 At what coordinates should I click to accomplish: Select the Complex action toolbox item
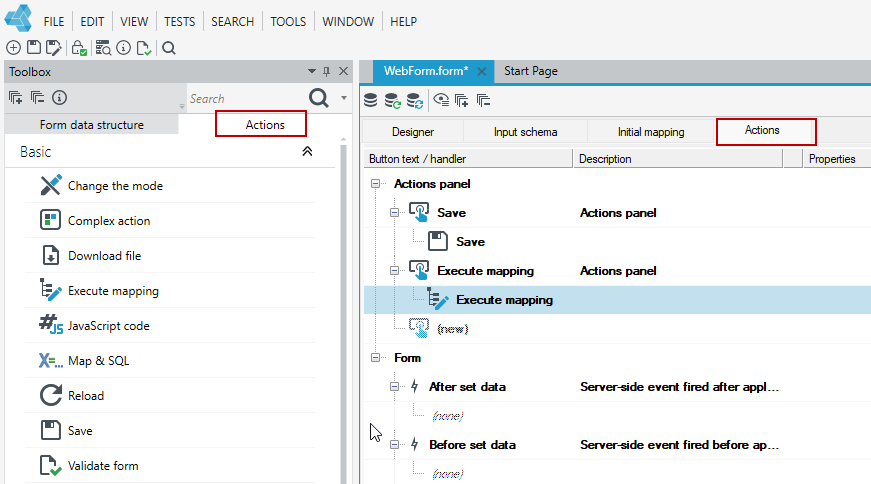(x=169, y=221)
